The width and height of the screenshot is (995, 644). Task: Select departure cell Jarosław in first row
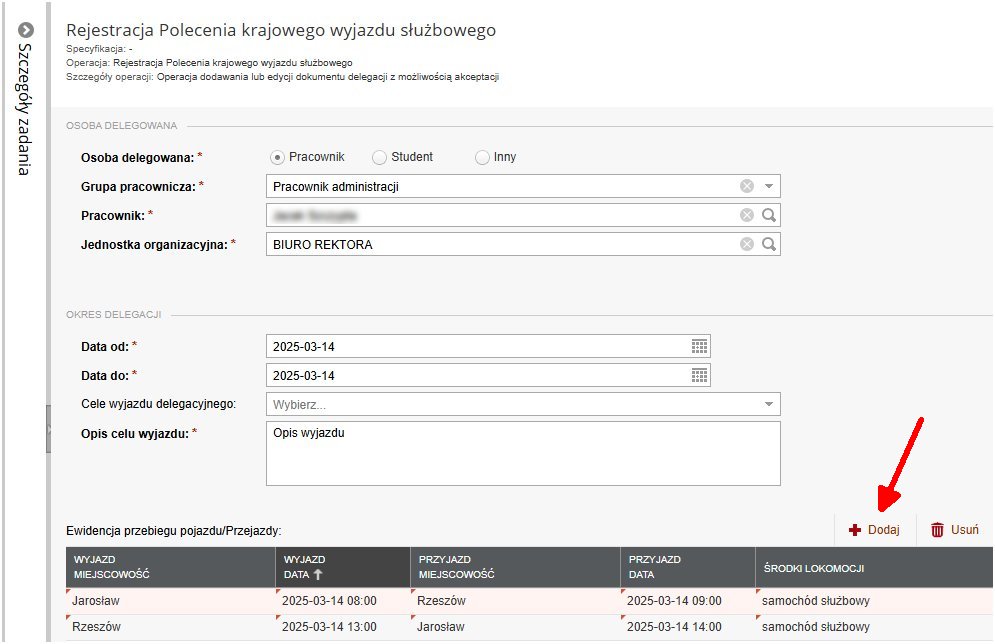coord(171,601)
